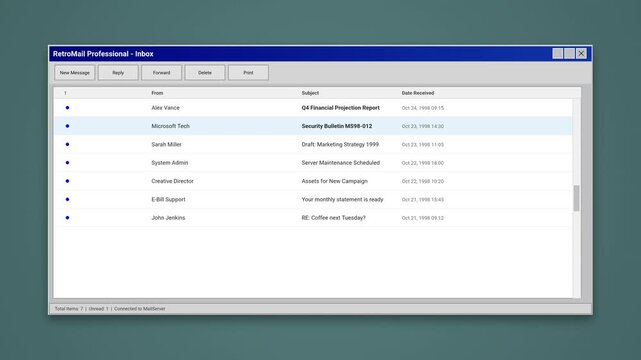This screenshot has width=641, height=360.
Task: Click the blue dot beside Creative Director
Action: coord(67,181)
